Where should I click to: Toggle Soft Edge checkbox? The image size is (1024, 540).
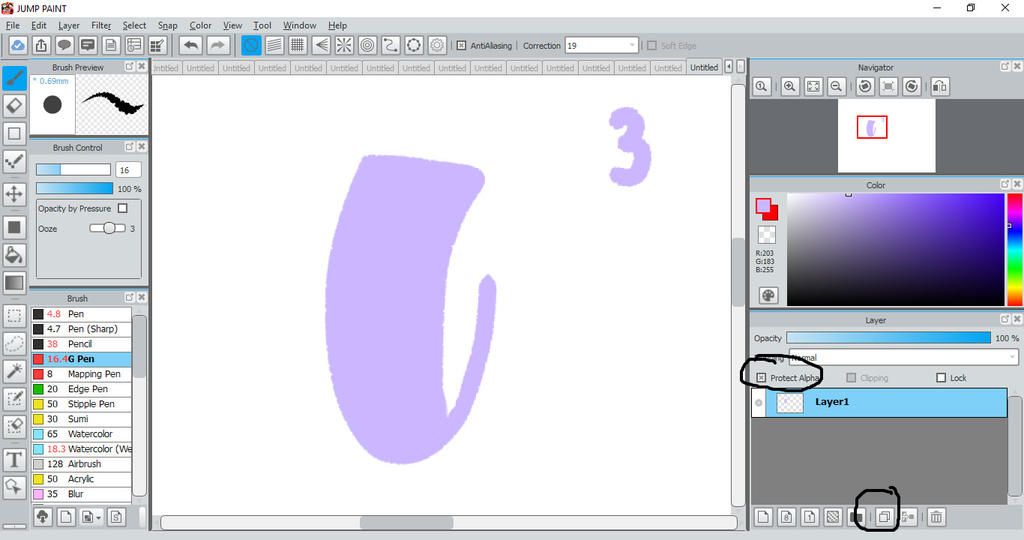coord(652,46)
